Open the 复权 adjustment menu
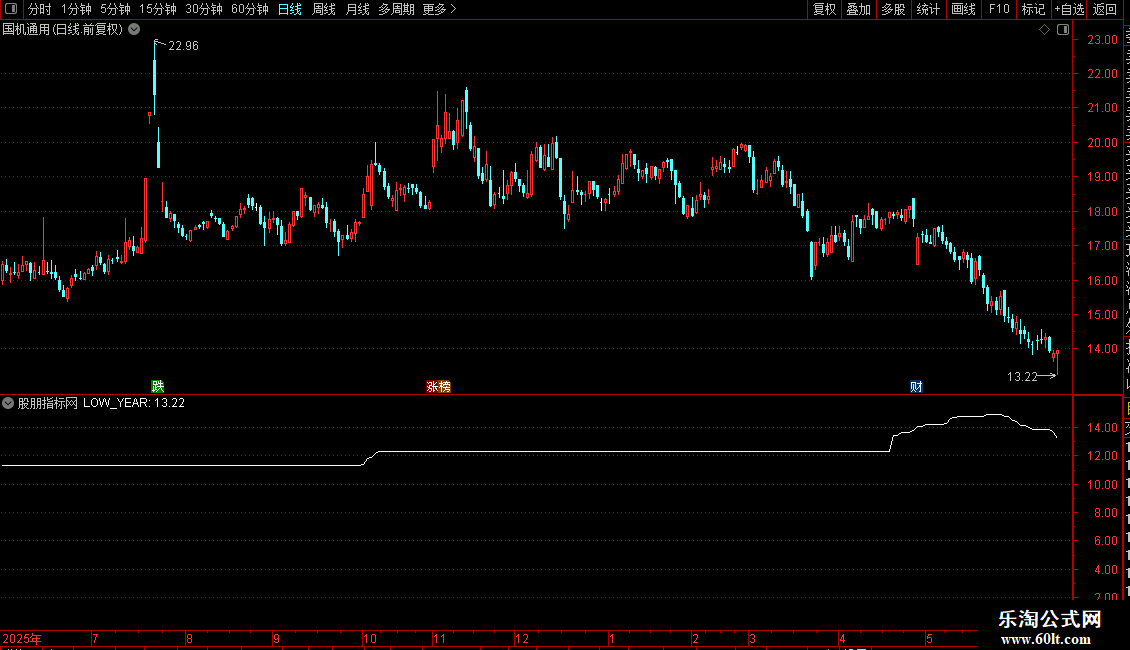1130x650 pixels. (824, 9)
